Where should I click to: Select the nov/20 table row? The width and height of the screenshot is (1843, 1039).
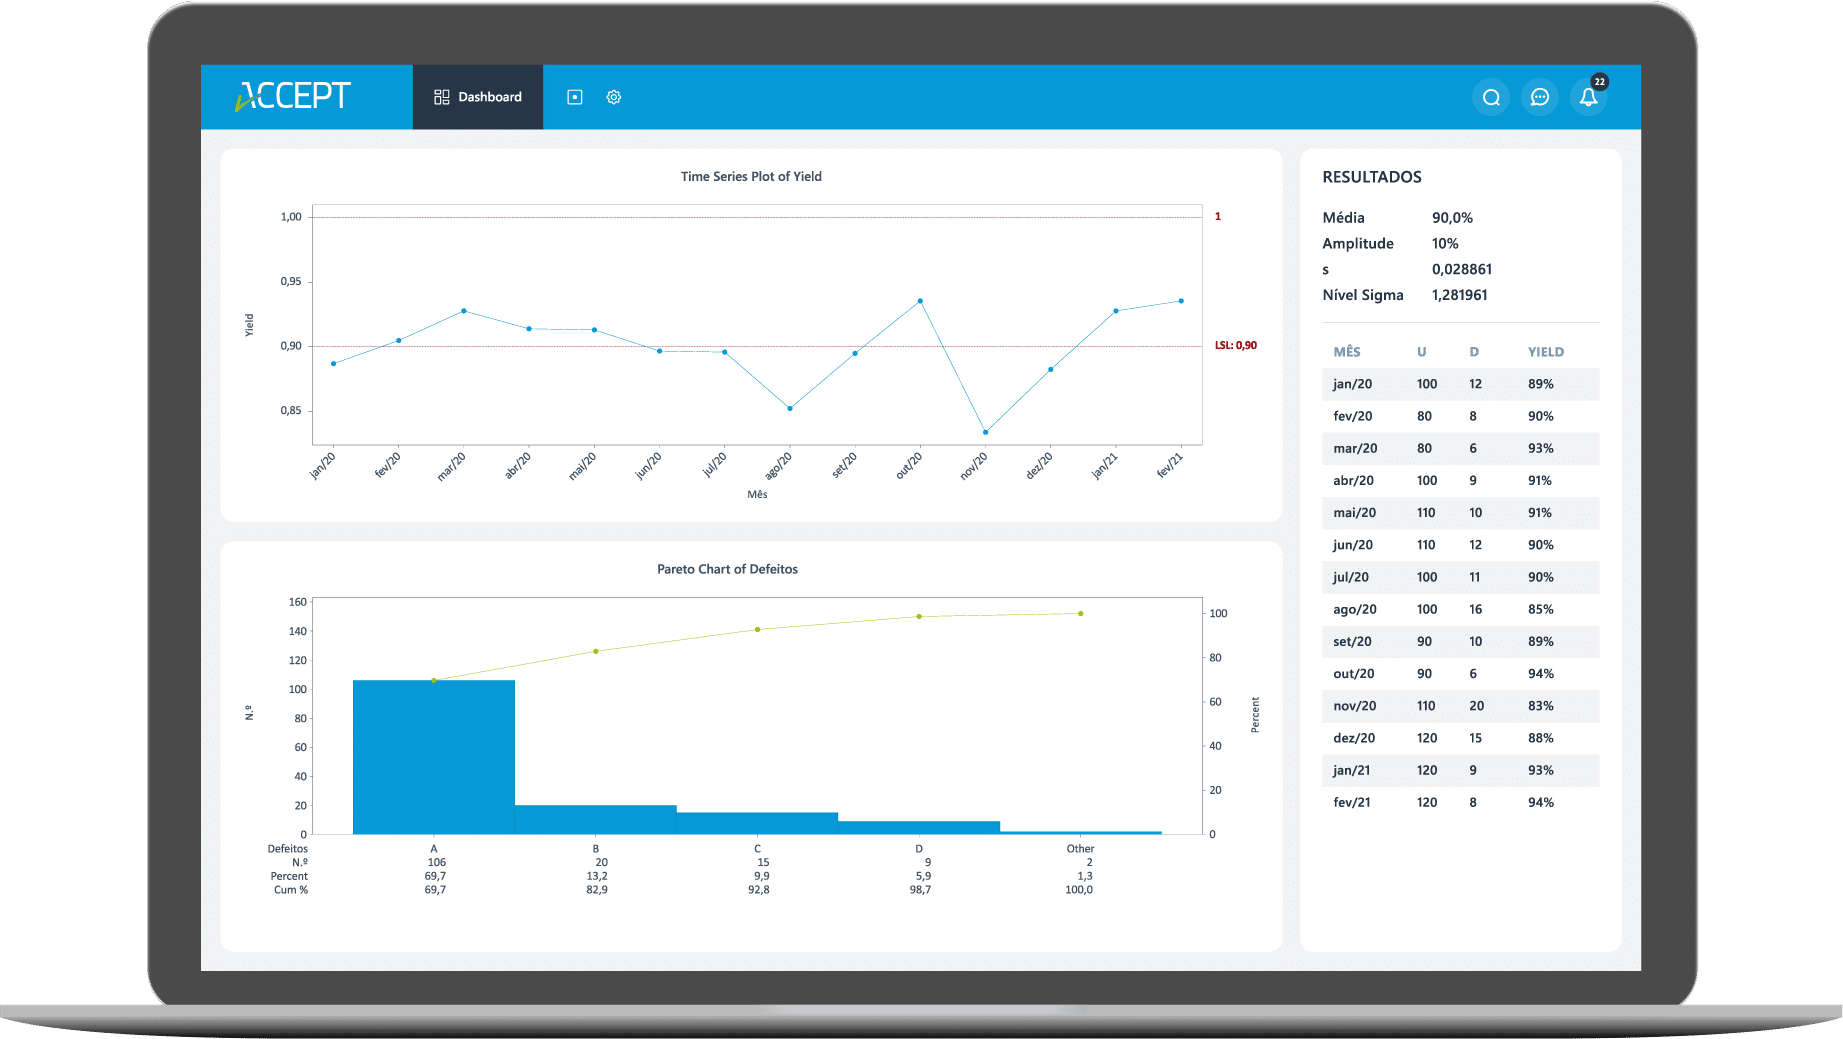coord(1460,706)
